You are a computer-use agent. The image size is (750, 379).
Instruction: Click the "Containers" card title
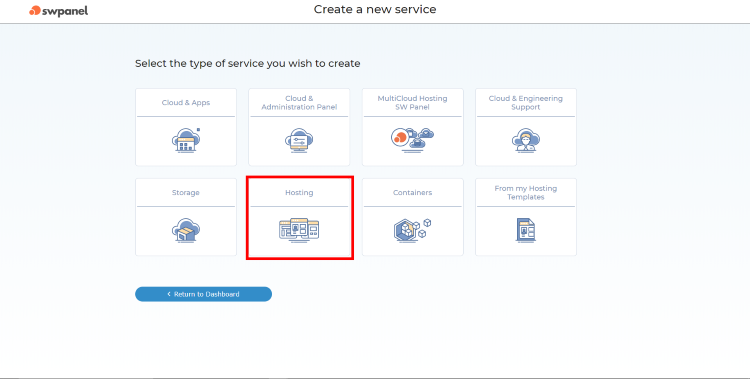coord(412,193)
